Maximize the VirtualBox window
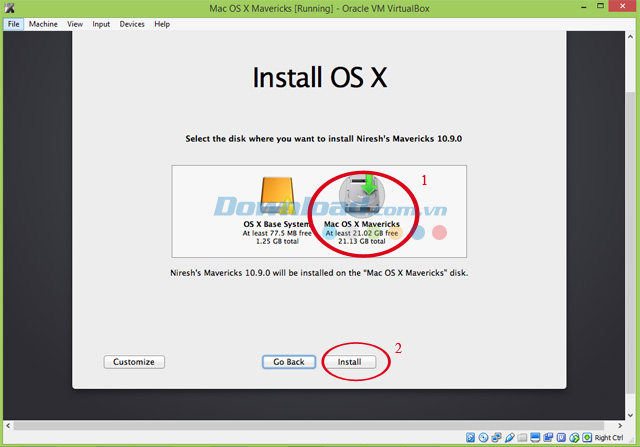 (x=600, y=7)
